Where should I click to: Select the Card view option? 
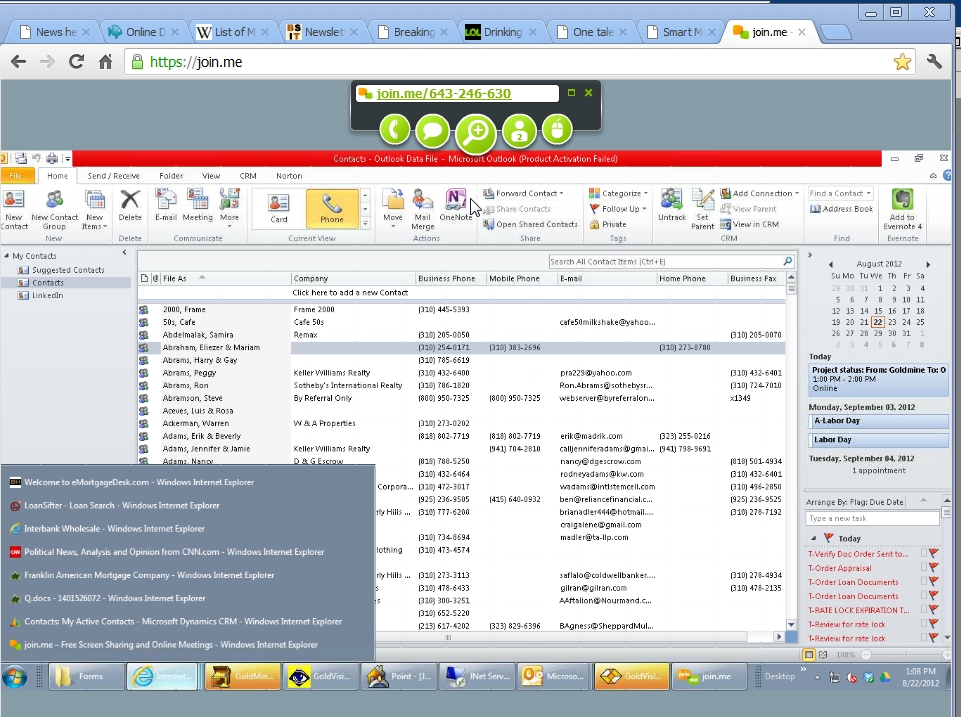point(279,208)
